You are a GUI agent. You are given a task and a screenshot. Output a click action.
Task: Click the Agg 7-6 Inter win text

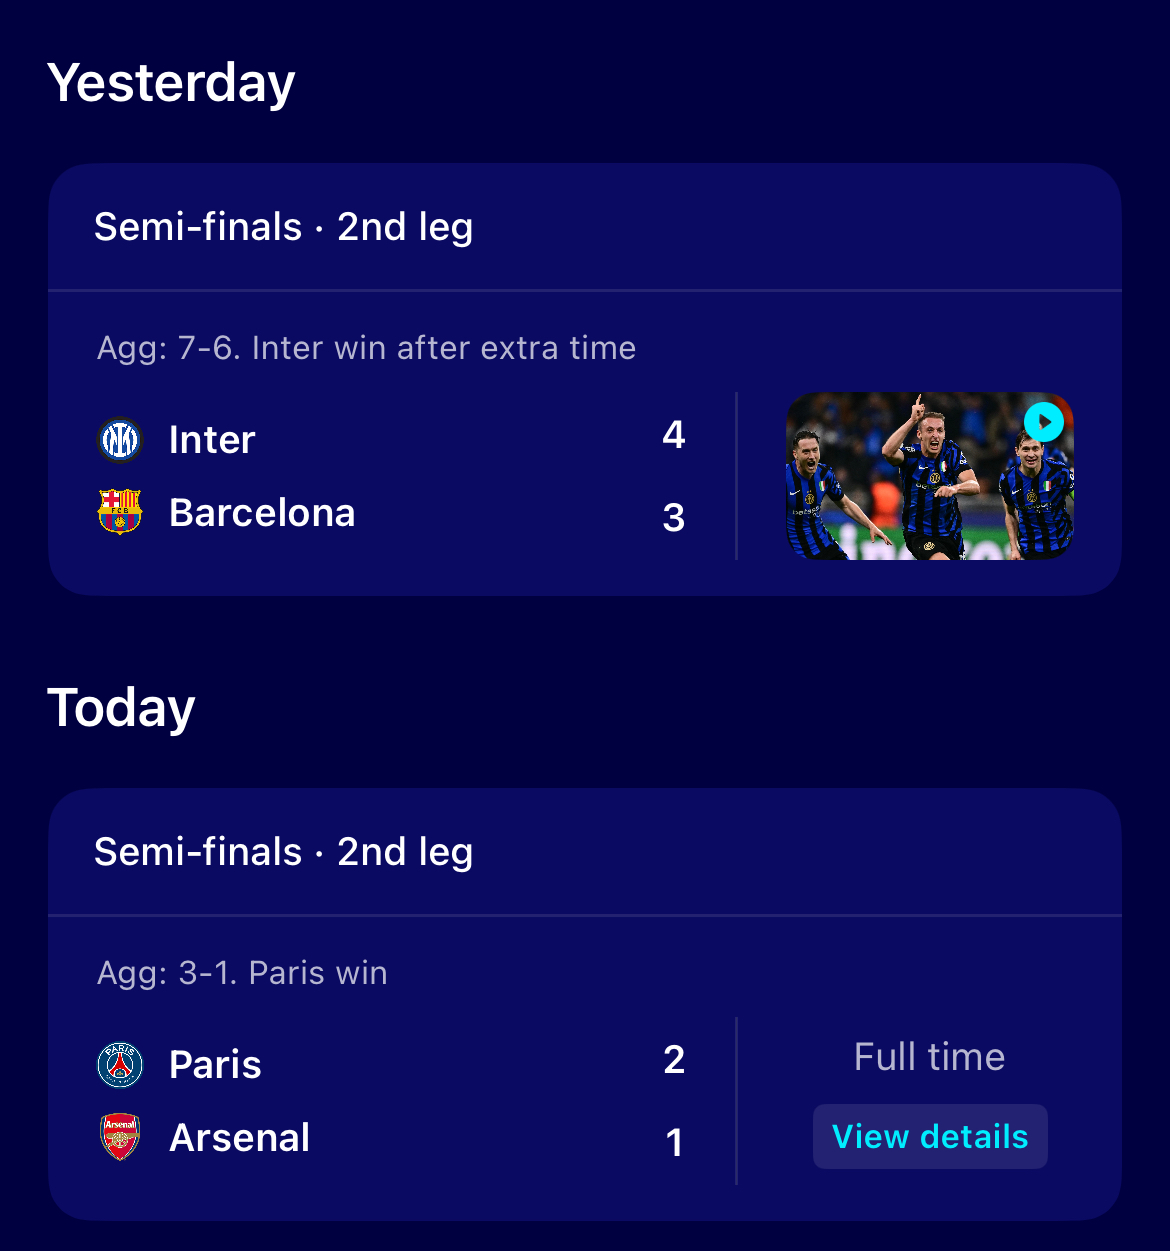(x=367, y=348)
